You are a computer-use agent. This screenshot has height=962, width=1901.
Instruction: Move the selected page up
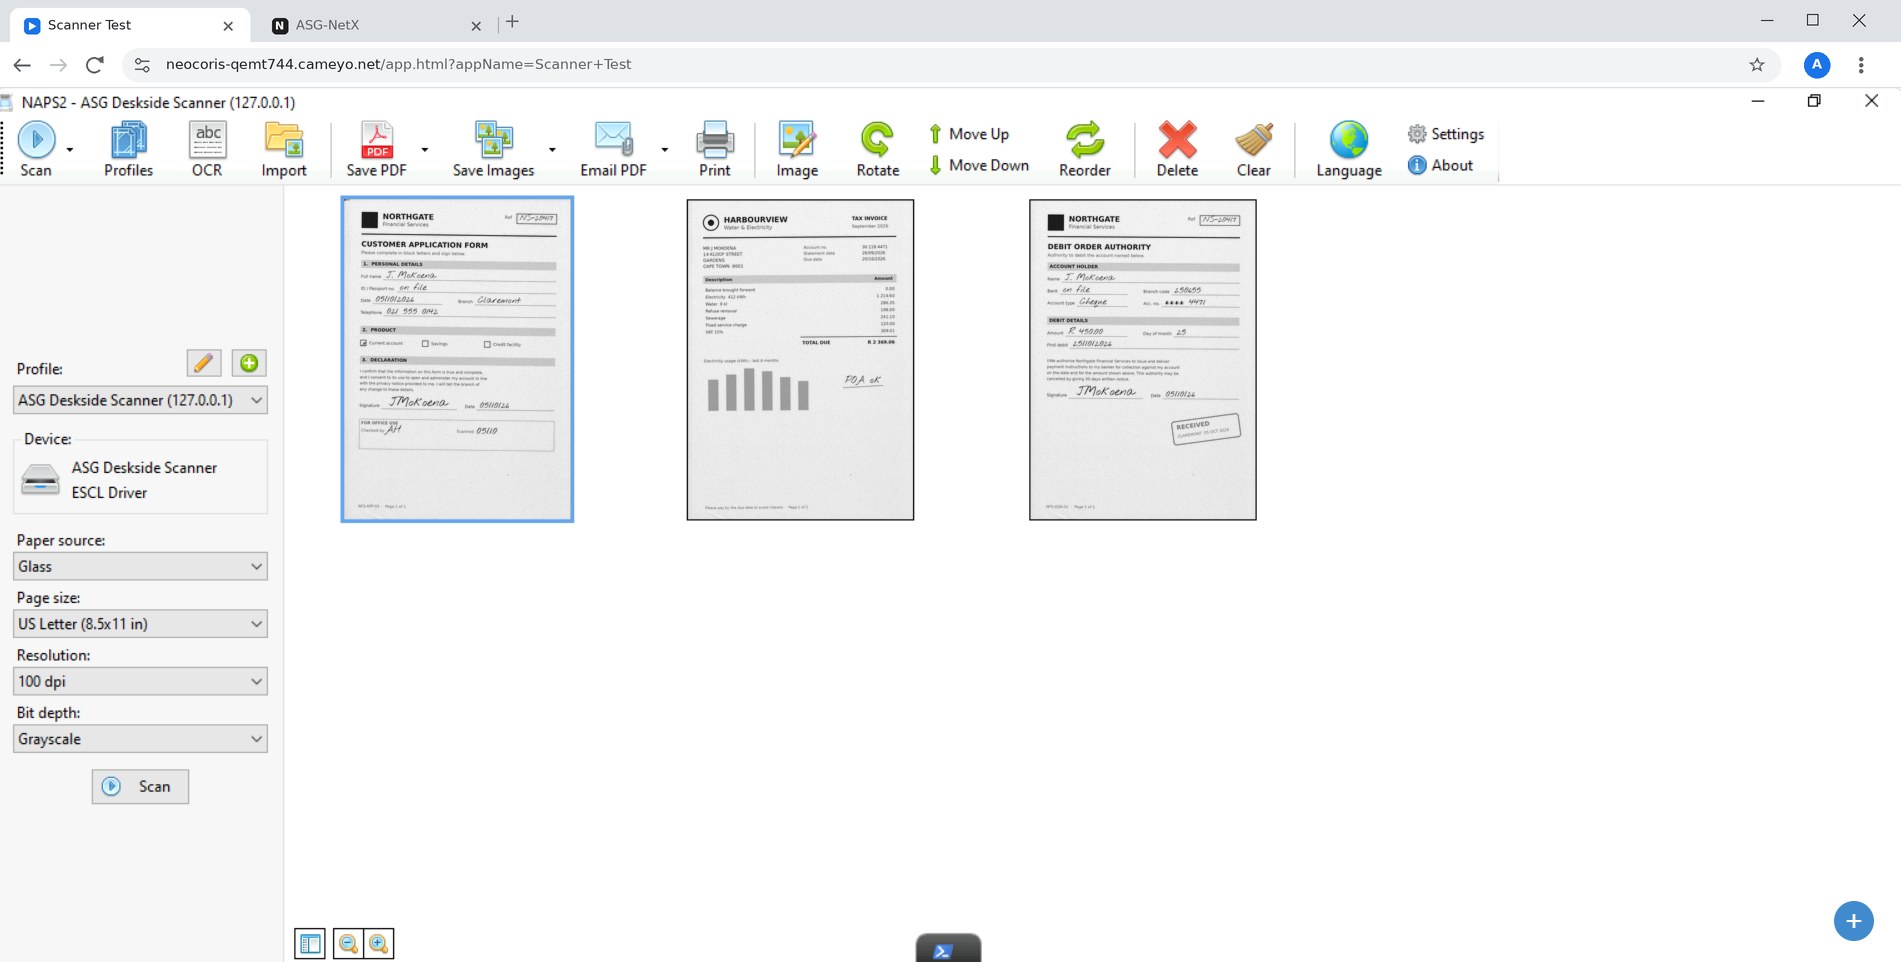point(969,134)
